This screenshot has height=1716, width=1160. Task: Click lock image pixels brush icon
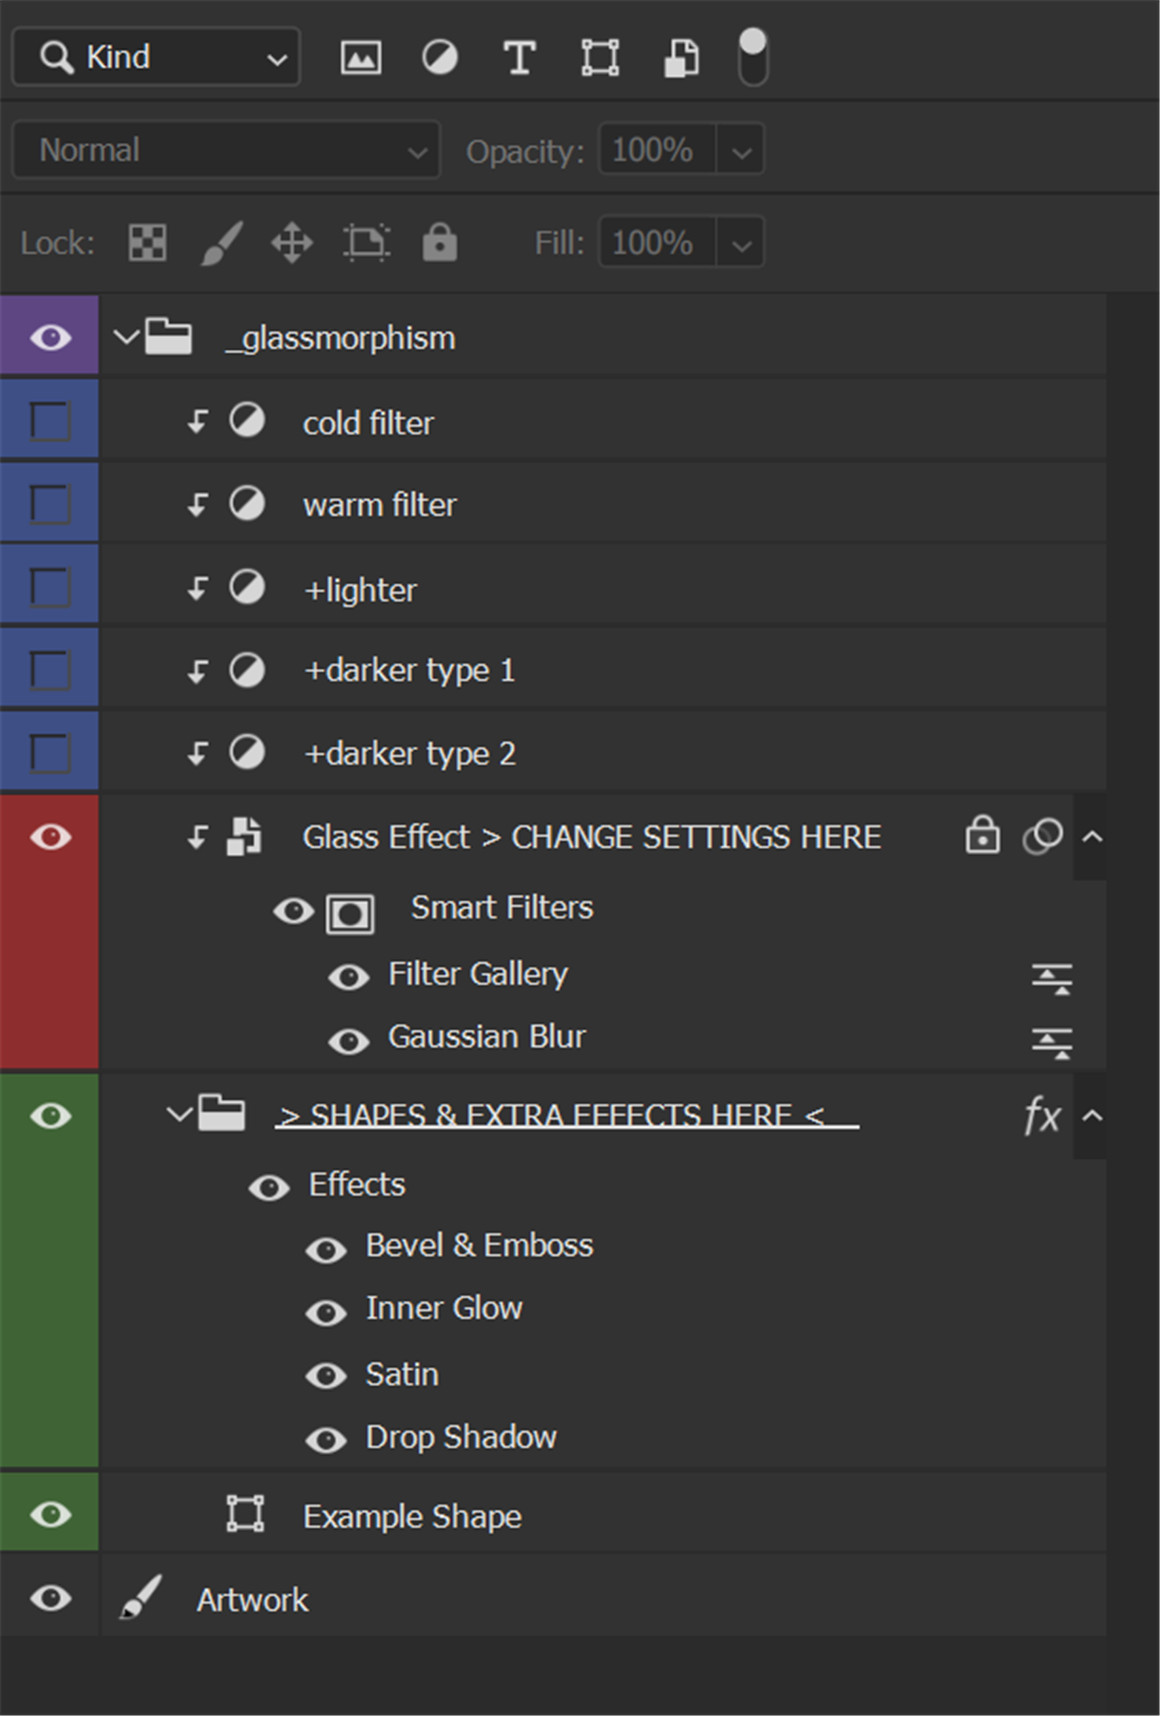(x=221, y=243)
